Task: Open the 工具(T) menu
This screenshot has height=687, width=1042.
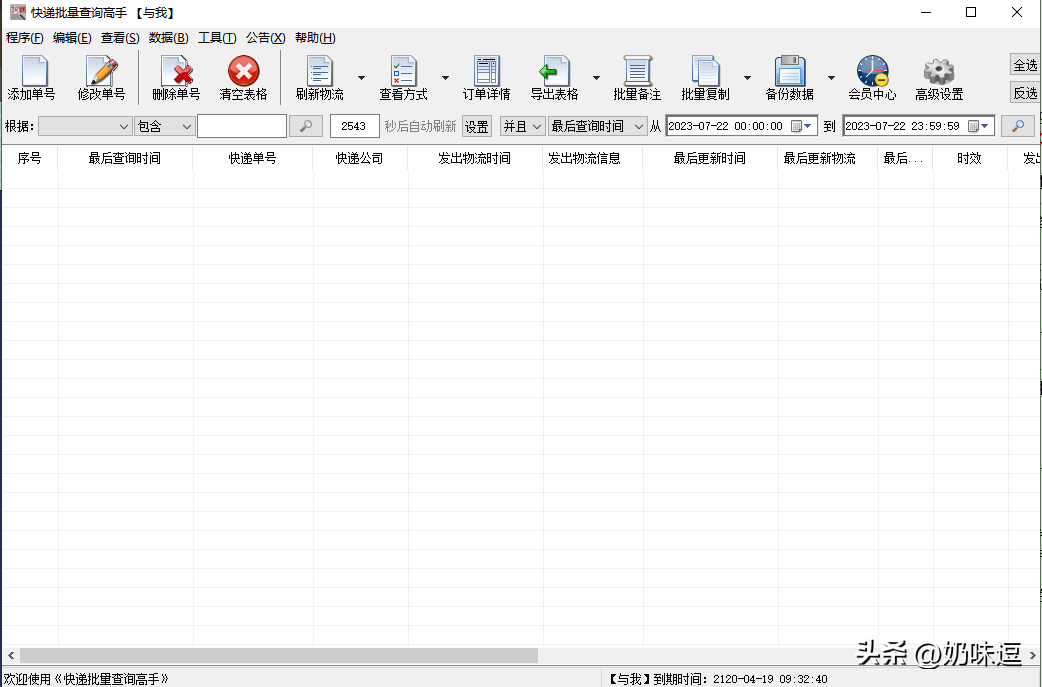Action: 217,38
